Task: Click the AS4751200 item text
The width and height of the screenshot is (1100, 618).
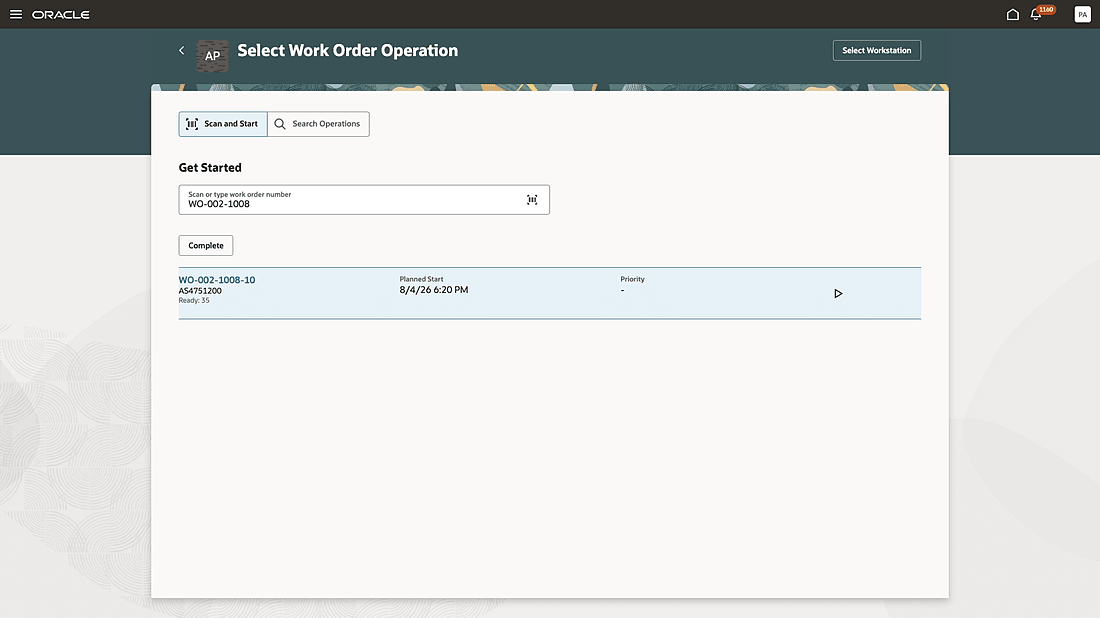Action: click(200, 290)
